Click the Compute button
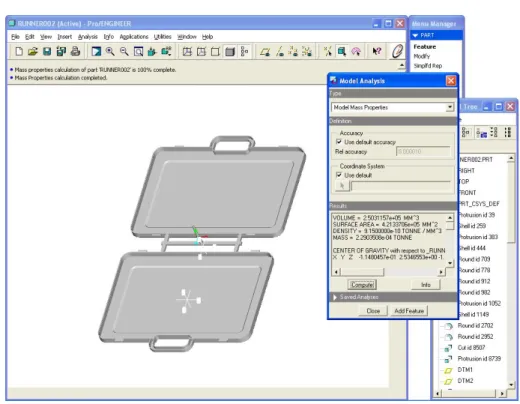 [362, 285]
